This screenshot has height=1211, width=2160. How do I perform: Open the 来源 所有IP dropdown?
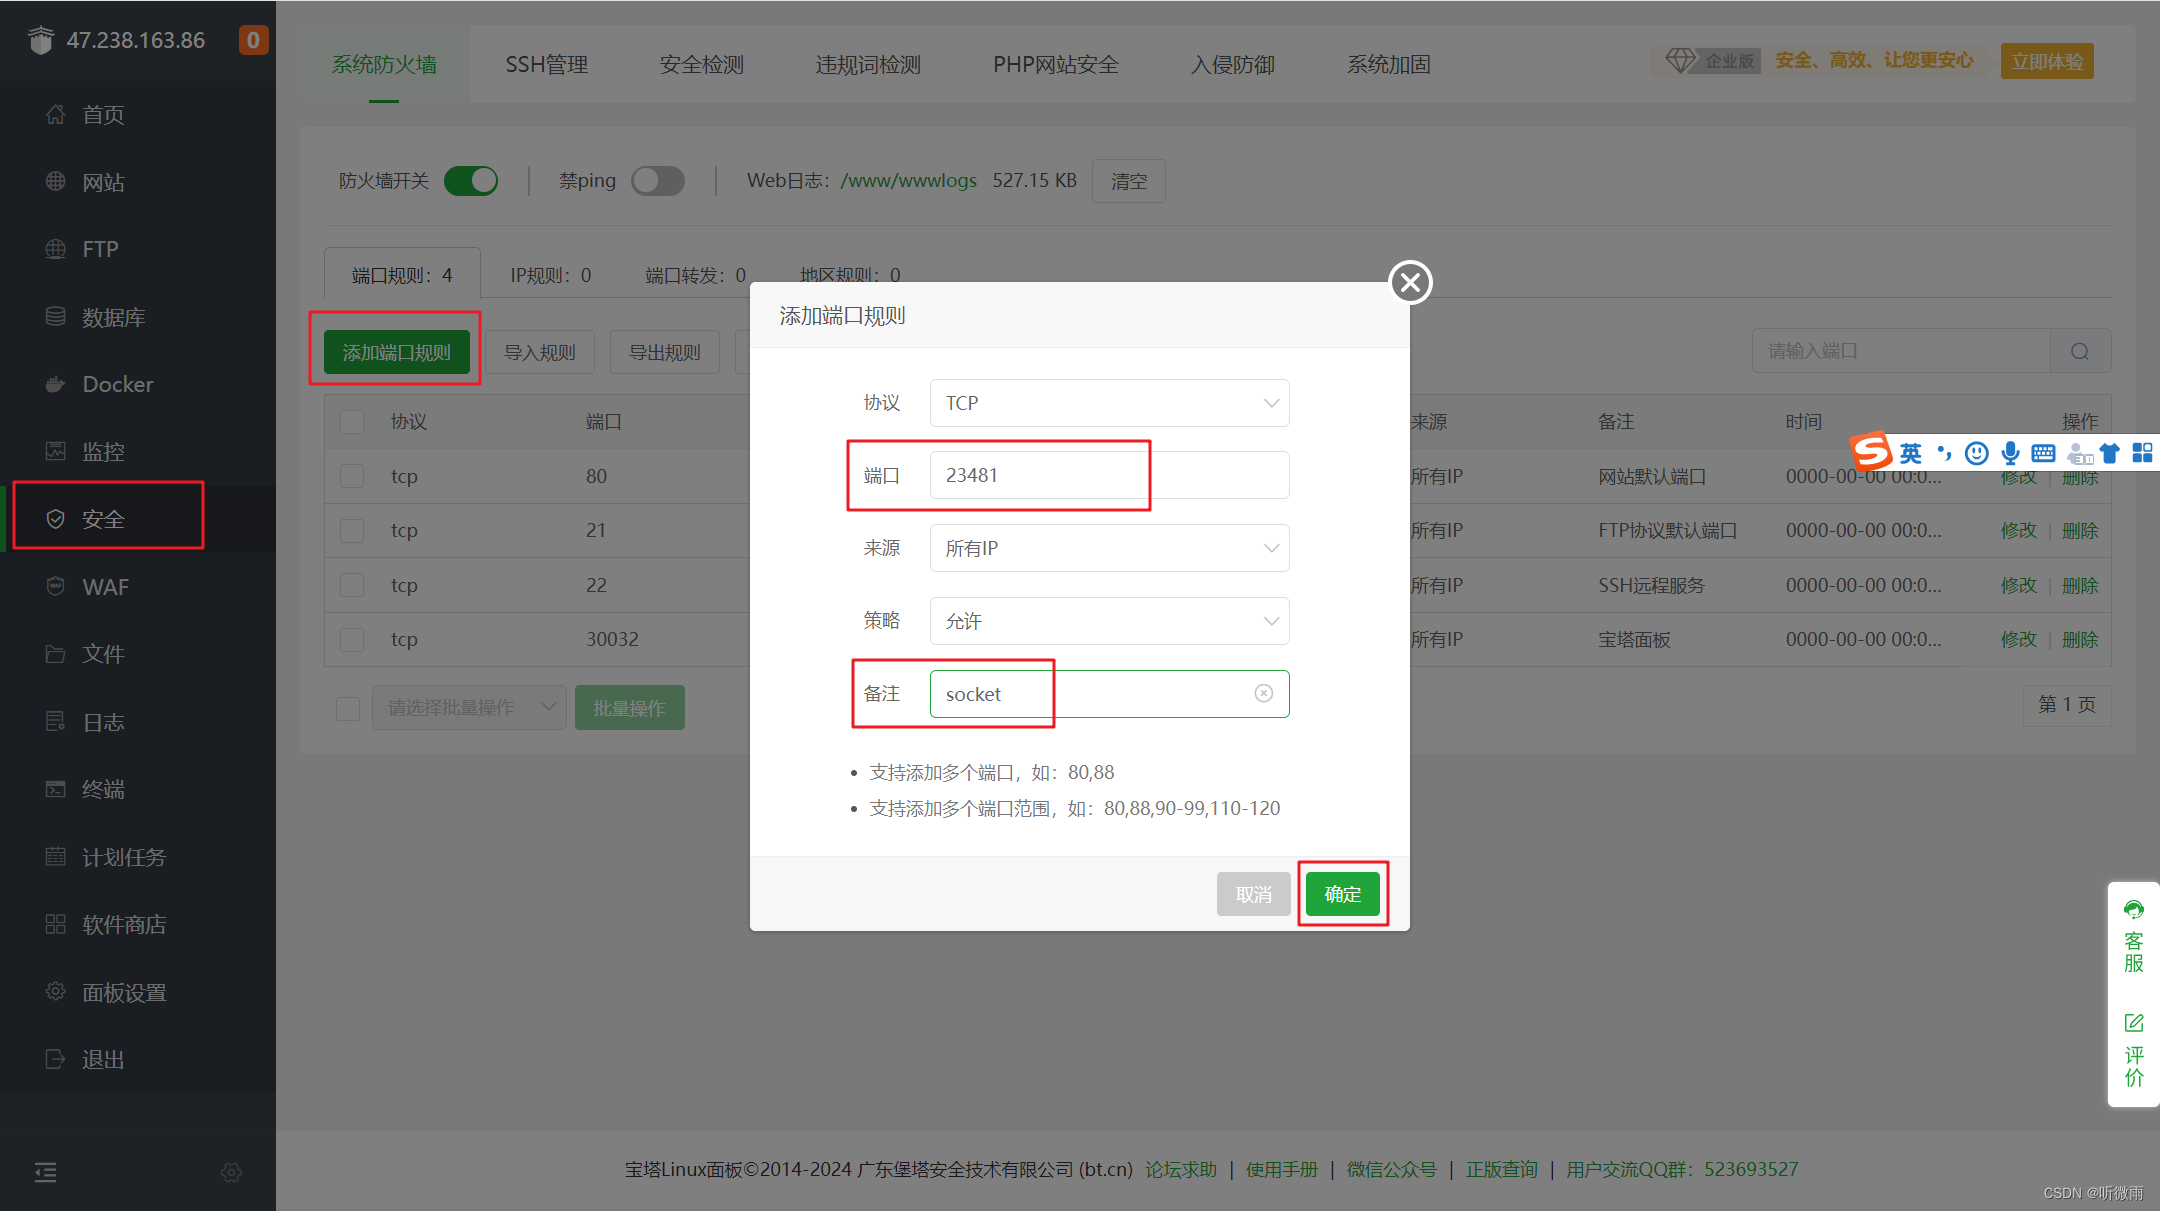click(1109, 548)
